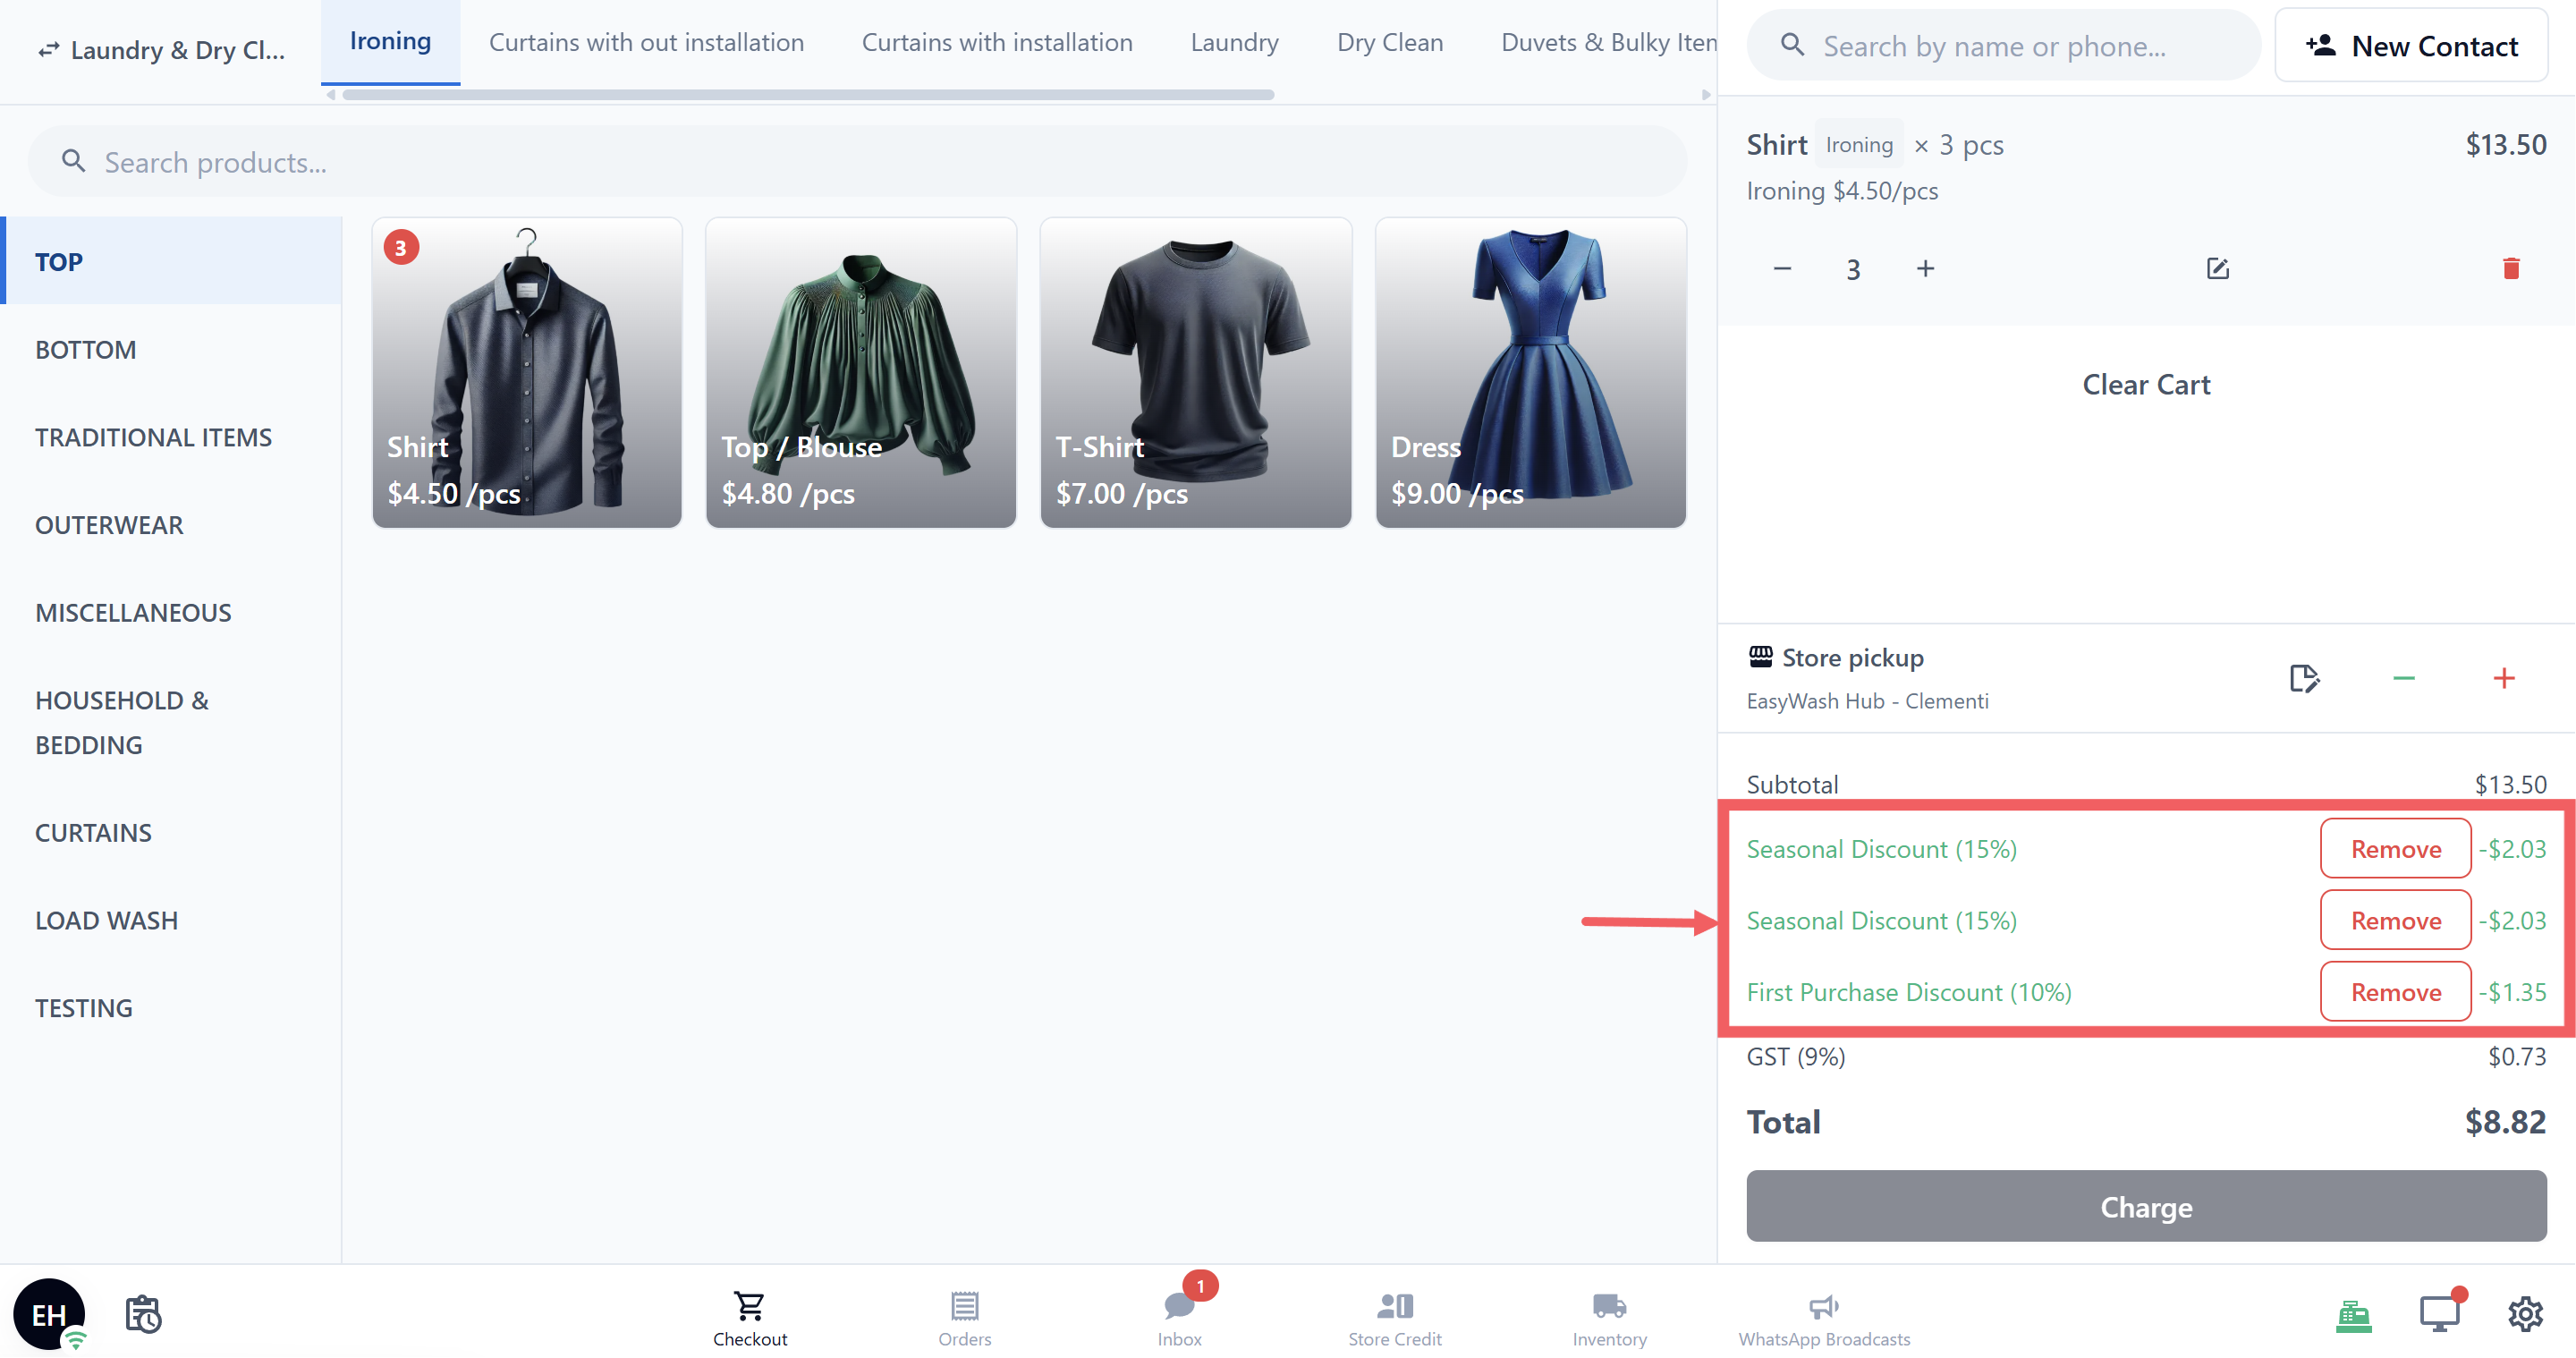Click the Store pickup shop icon
Viewport: 2576px width, 1358px height.
pyautogui.click(x=1760, y=657)
